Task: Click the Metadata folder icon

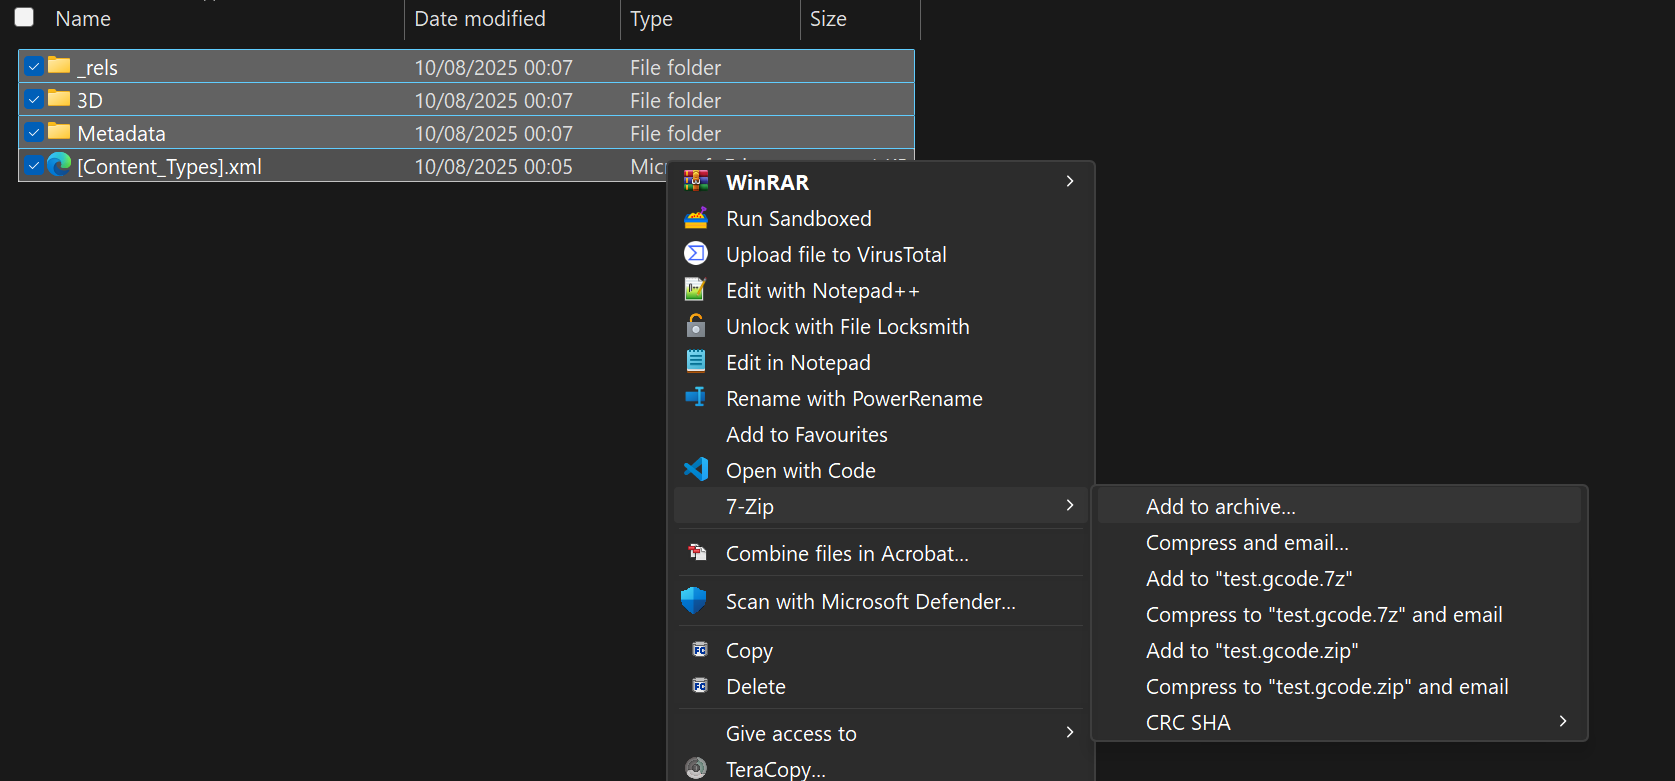Action: point(59,131)
